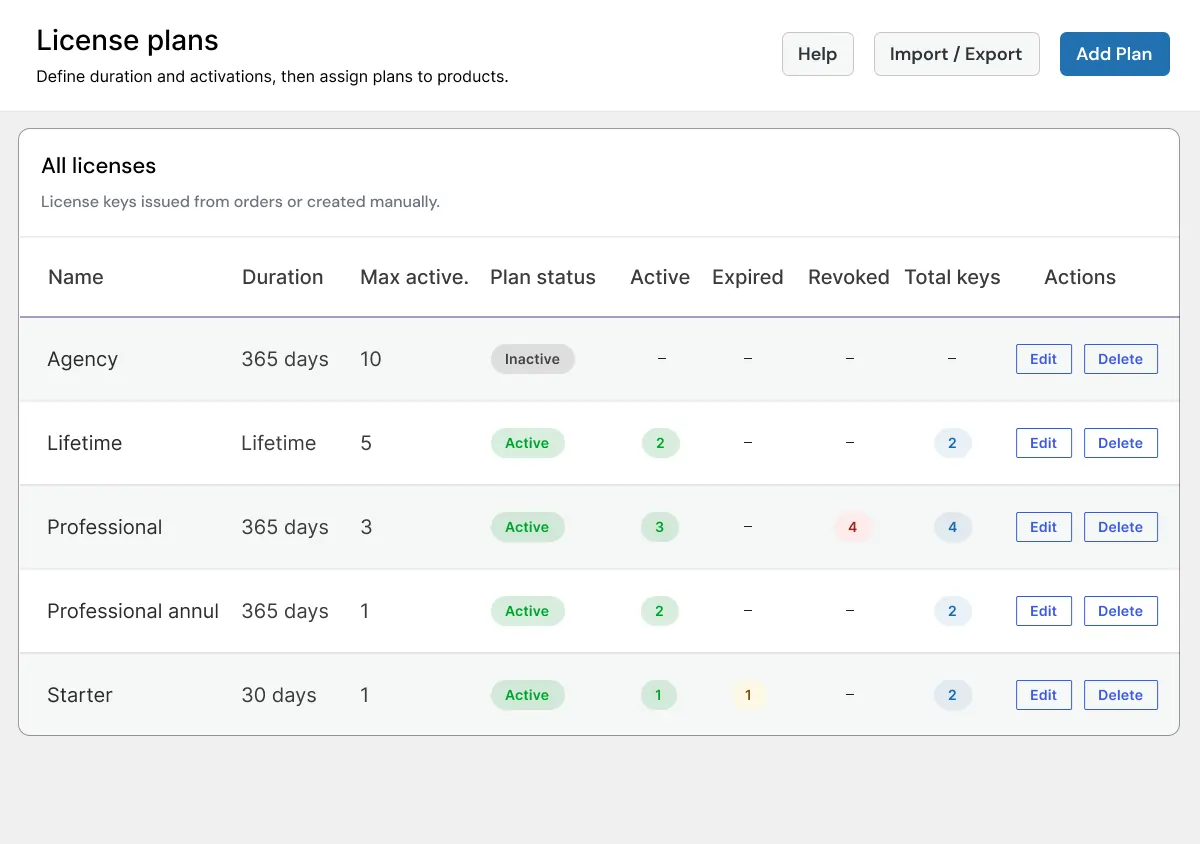Delete the Agency plan
Viewport: 1200px width, 844px height.
coord(1120,359)
